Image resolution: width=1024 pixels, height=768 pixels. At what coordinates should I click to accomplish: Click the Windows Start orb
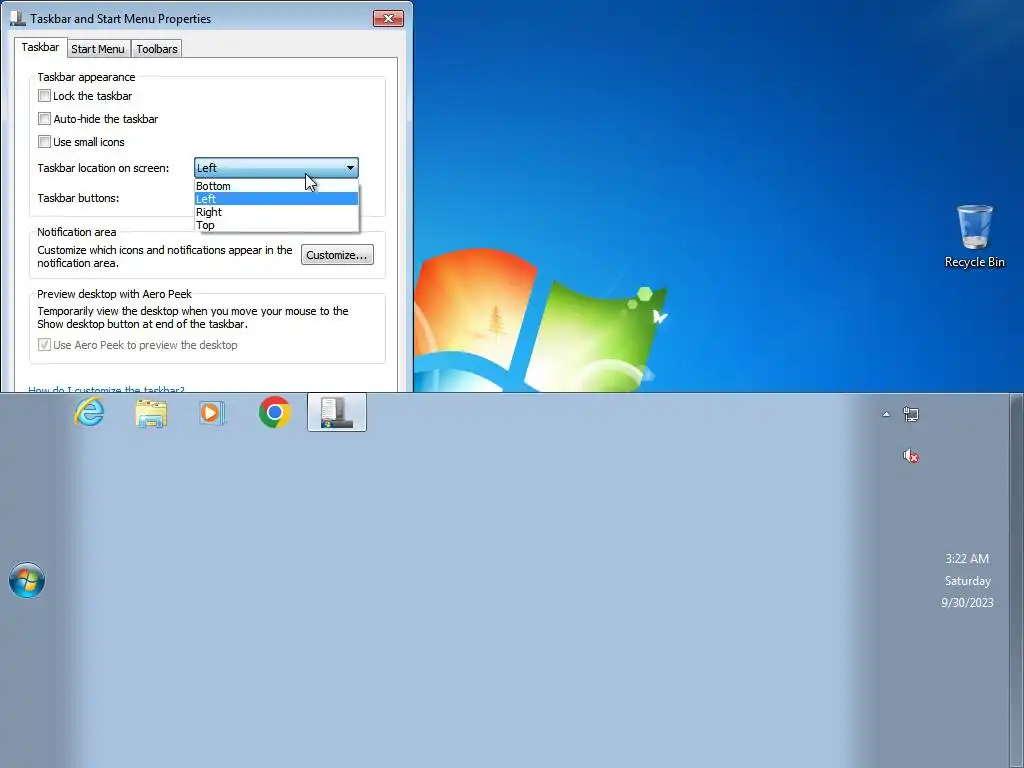(x=27, y=580)
